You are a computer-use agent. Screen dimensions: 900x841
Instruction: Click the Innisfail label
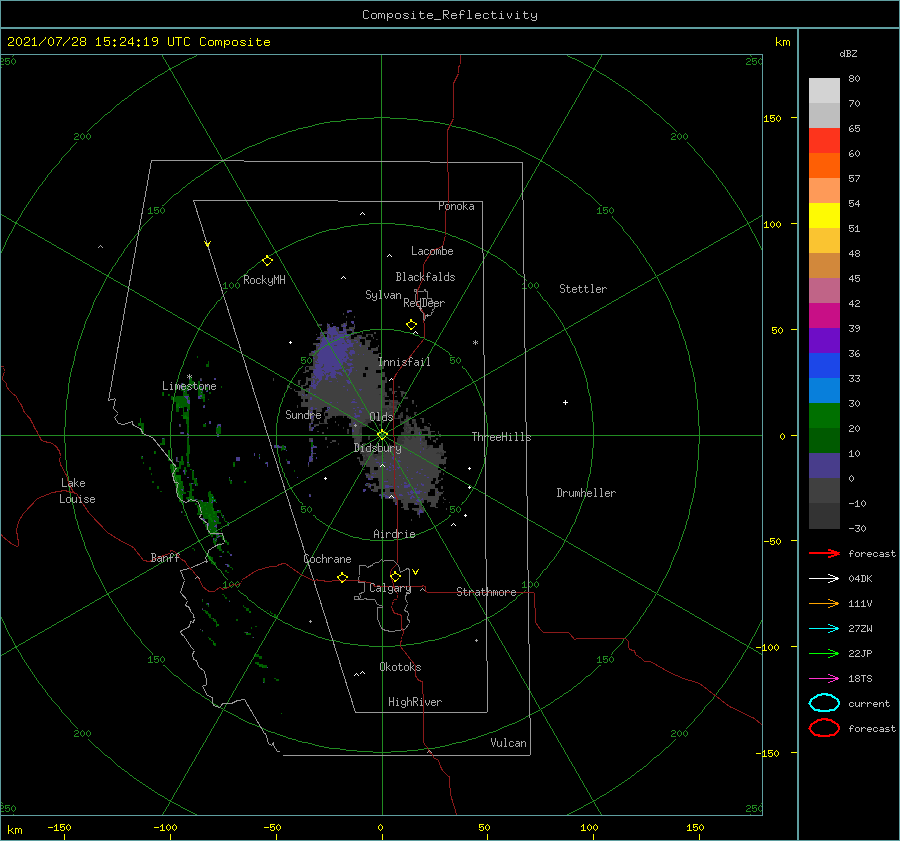point(404,362)
